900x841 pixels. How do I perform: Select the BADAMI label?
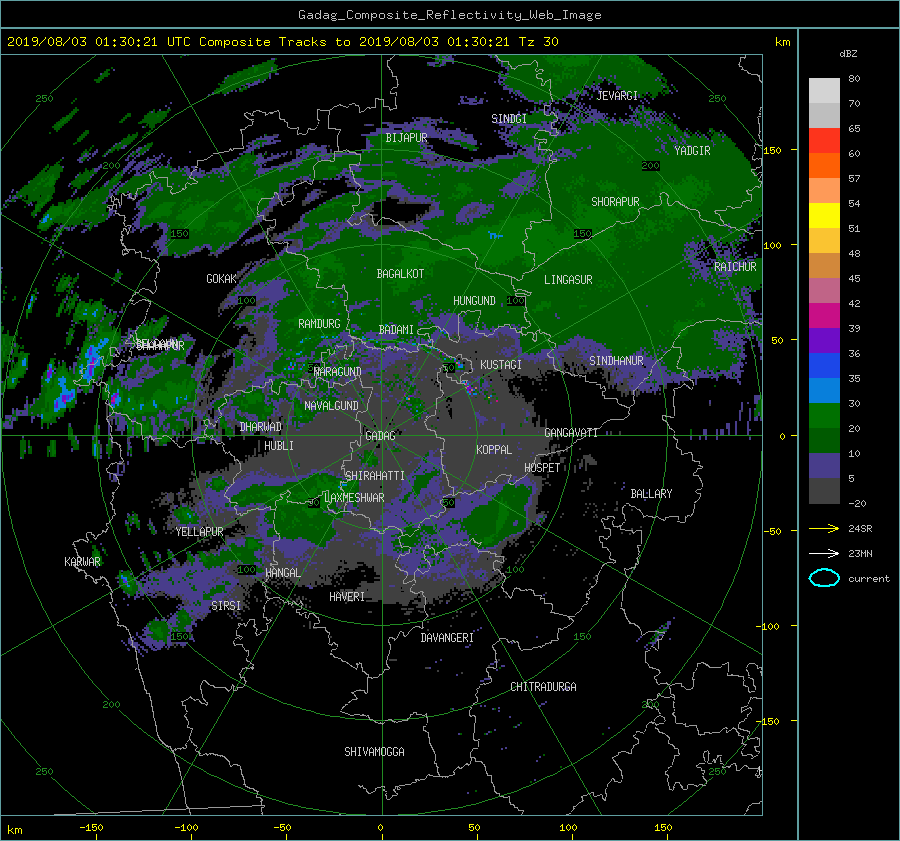(396, 330)
